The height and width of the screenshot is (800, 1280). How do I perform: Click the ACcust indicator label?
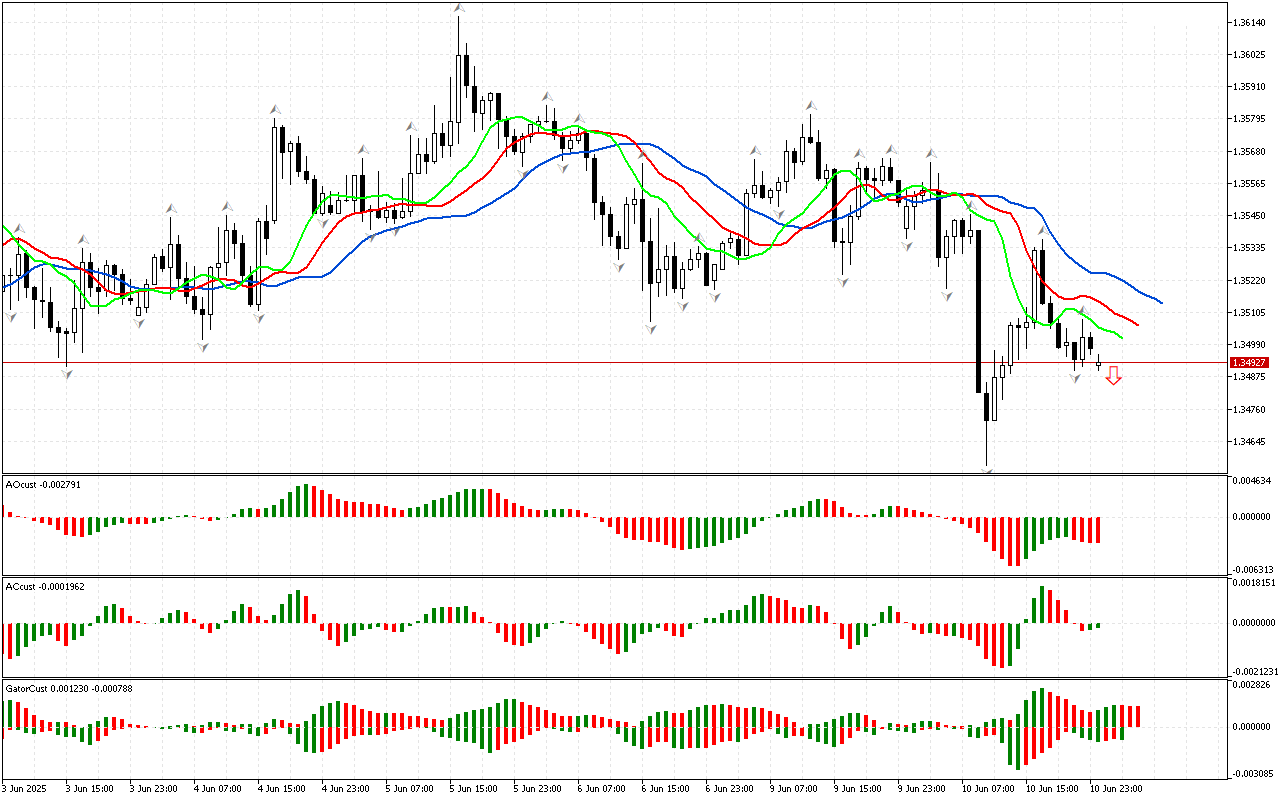(44, 586)
